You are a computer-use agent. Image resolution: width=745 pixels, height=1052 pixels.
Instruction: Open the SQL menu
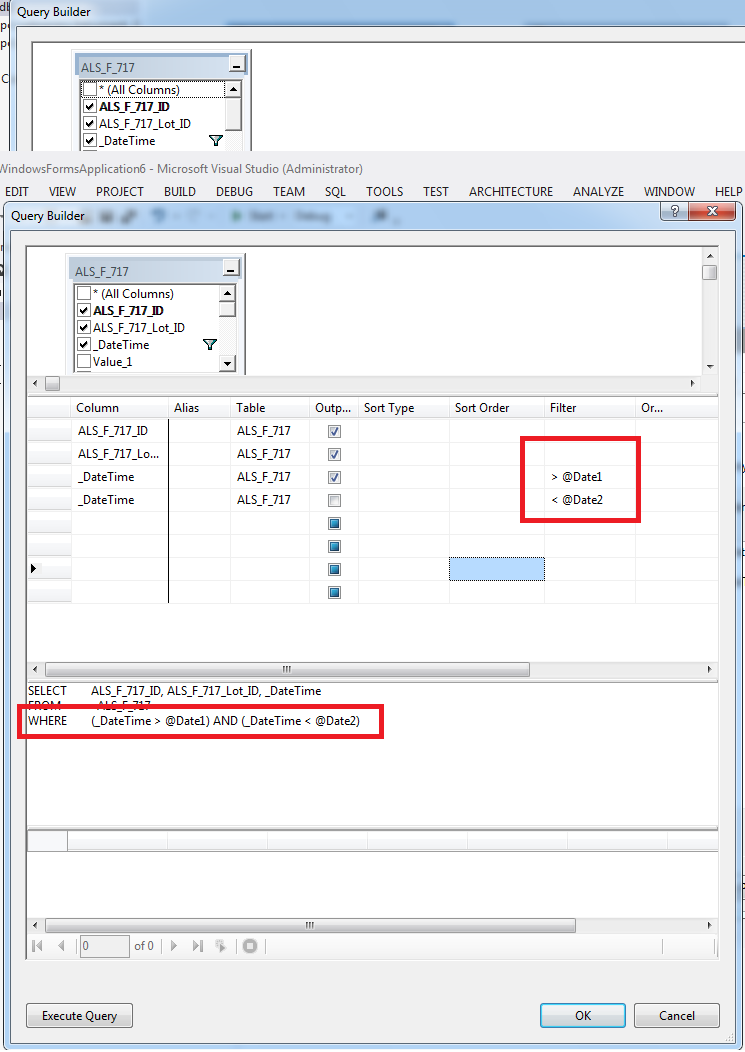[x=335, y=191]
